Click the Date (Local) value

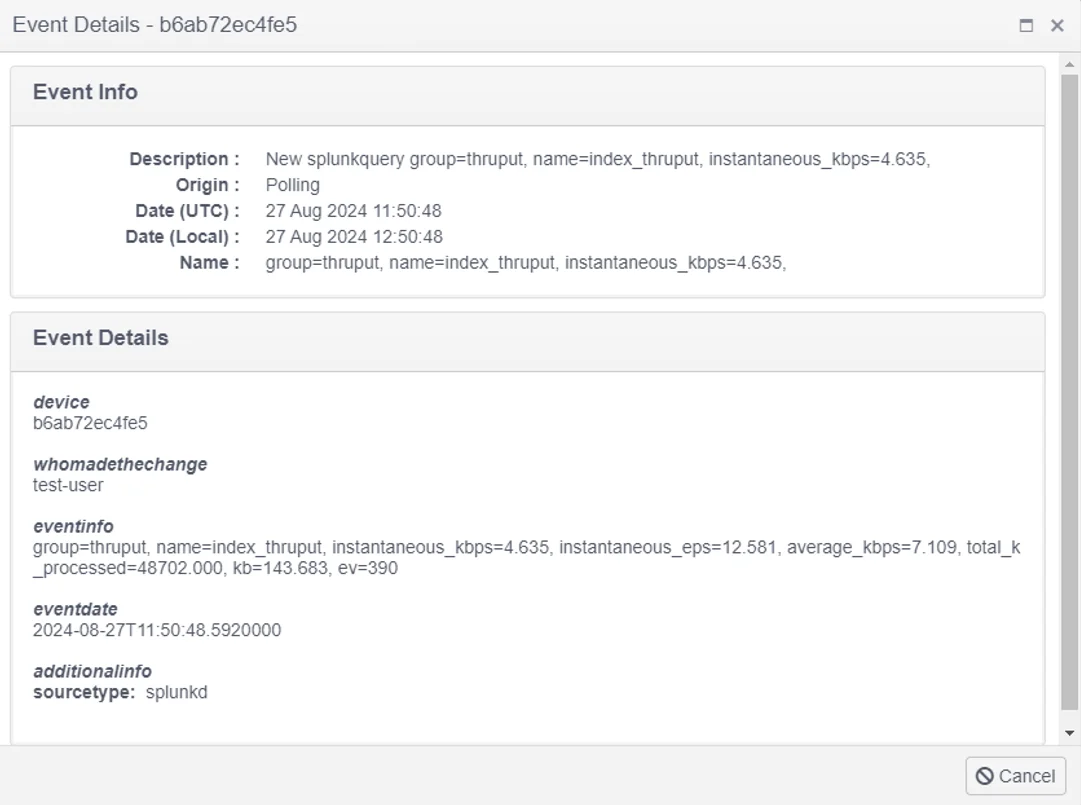(x=354, y=237)
